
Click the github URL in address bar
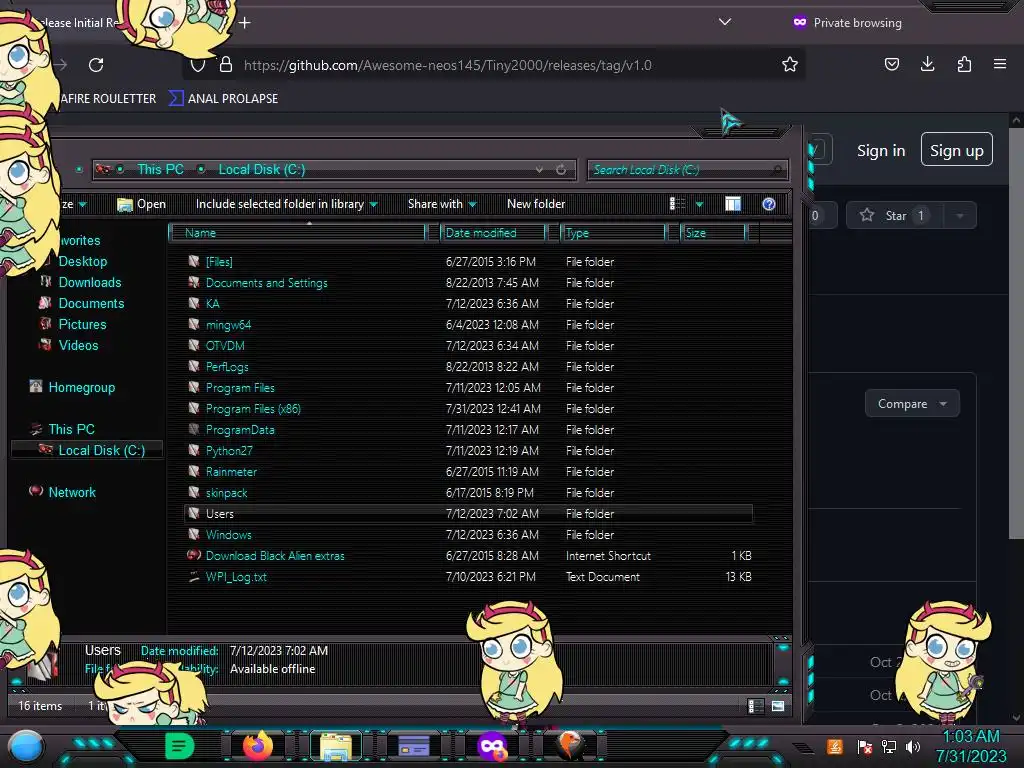pos(447,65)
